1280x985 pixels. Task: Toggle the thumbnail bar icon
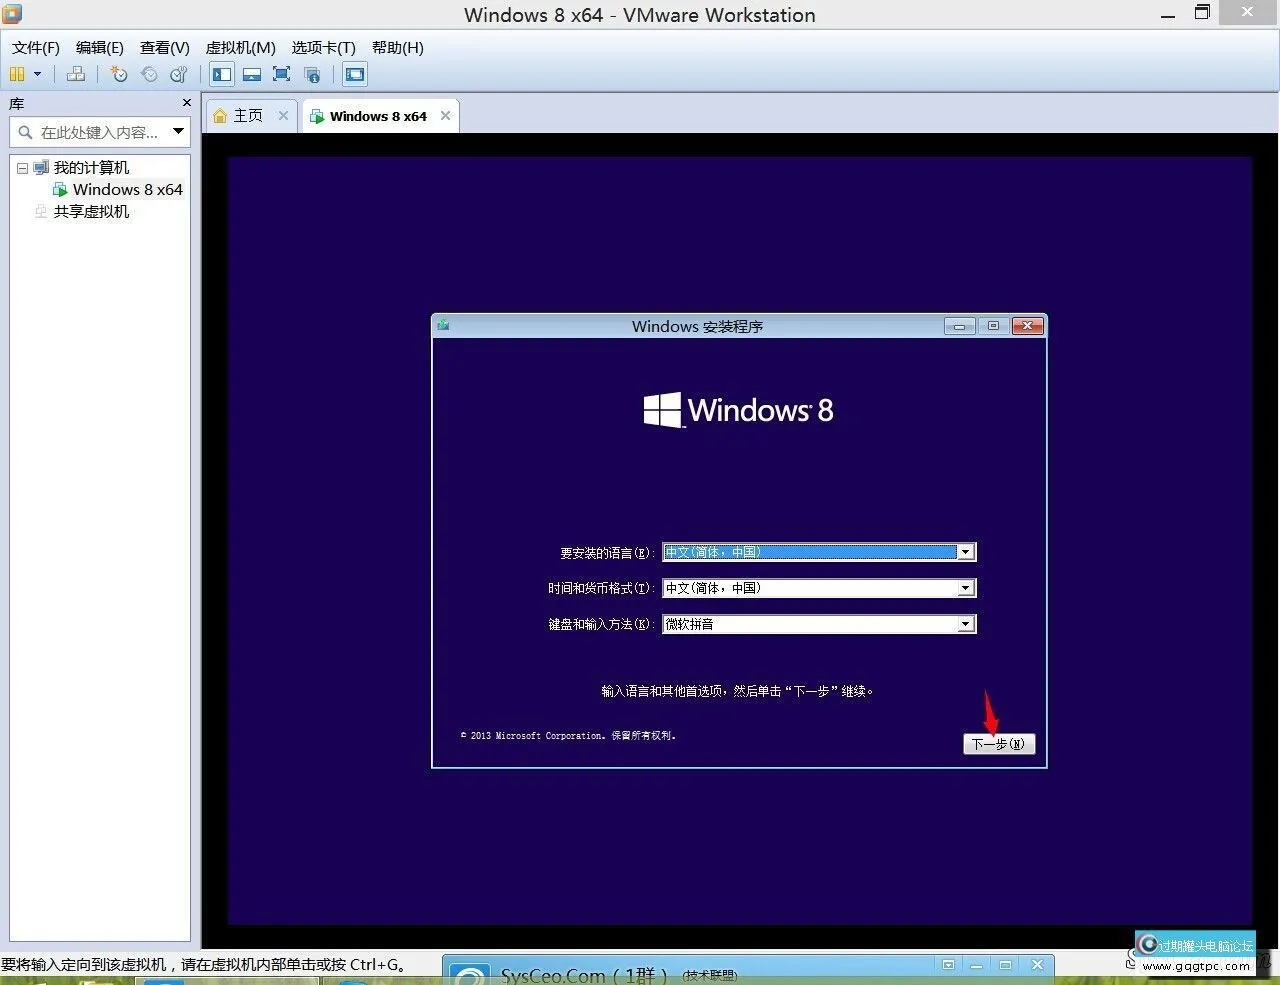(252, 74)
